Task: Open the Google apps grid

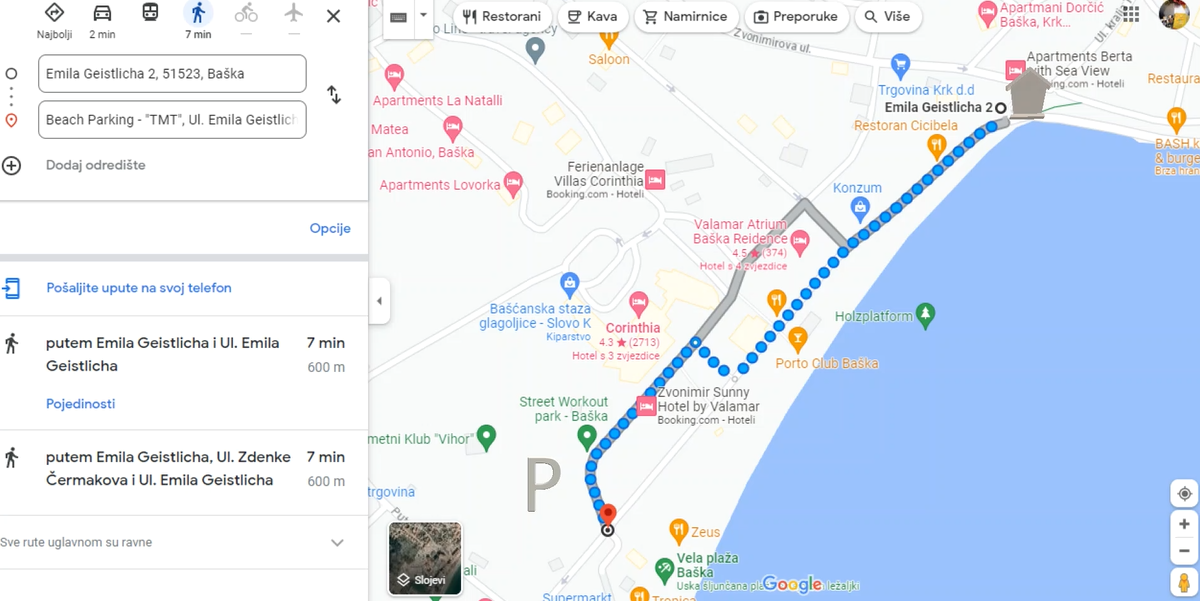Action: (x=1131, y=14)
